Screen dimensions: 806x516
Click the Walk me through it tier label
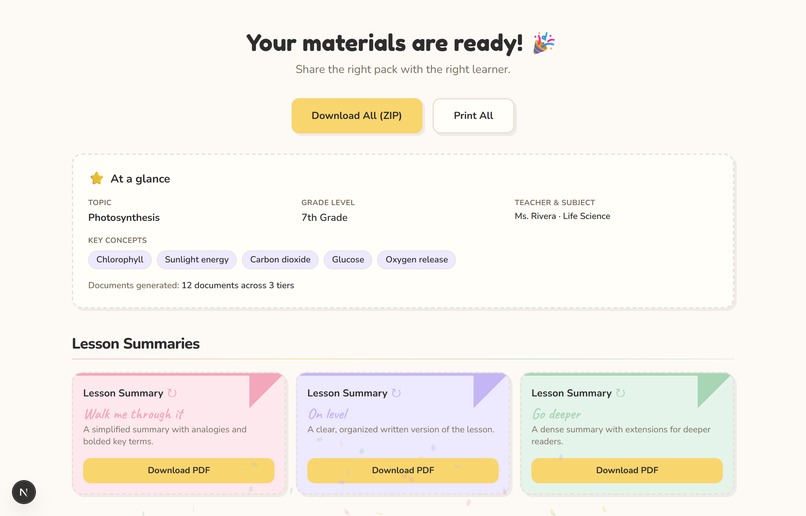click(x=134, y=414)
